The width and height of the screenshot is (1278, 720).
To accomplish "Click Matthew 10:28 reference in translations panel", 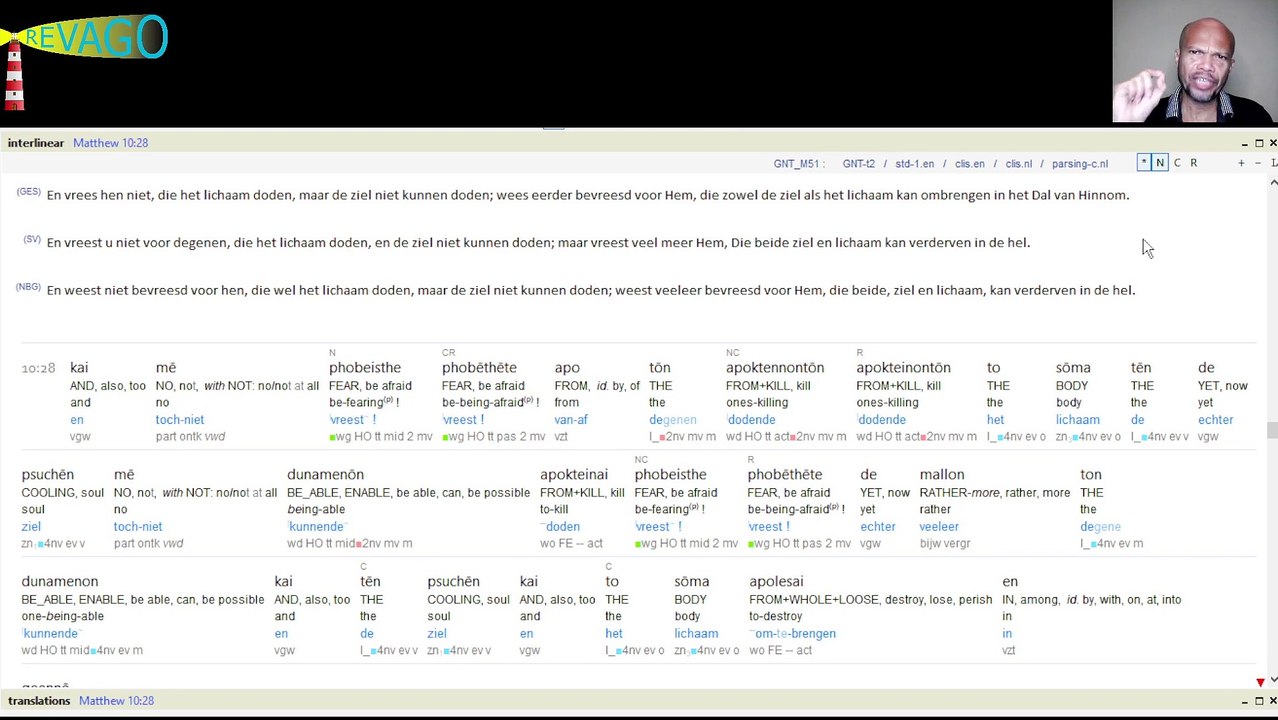I will click(x=116, y=701).
